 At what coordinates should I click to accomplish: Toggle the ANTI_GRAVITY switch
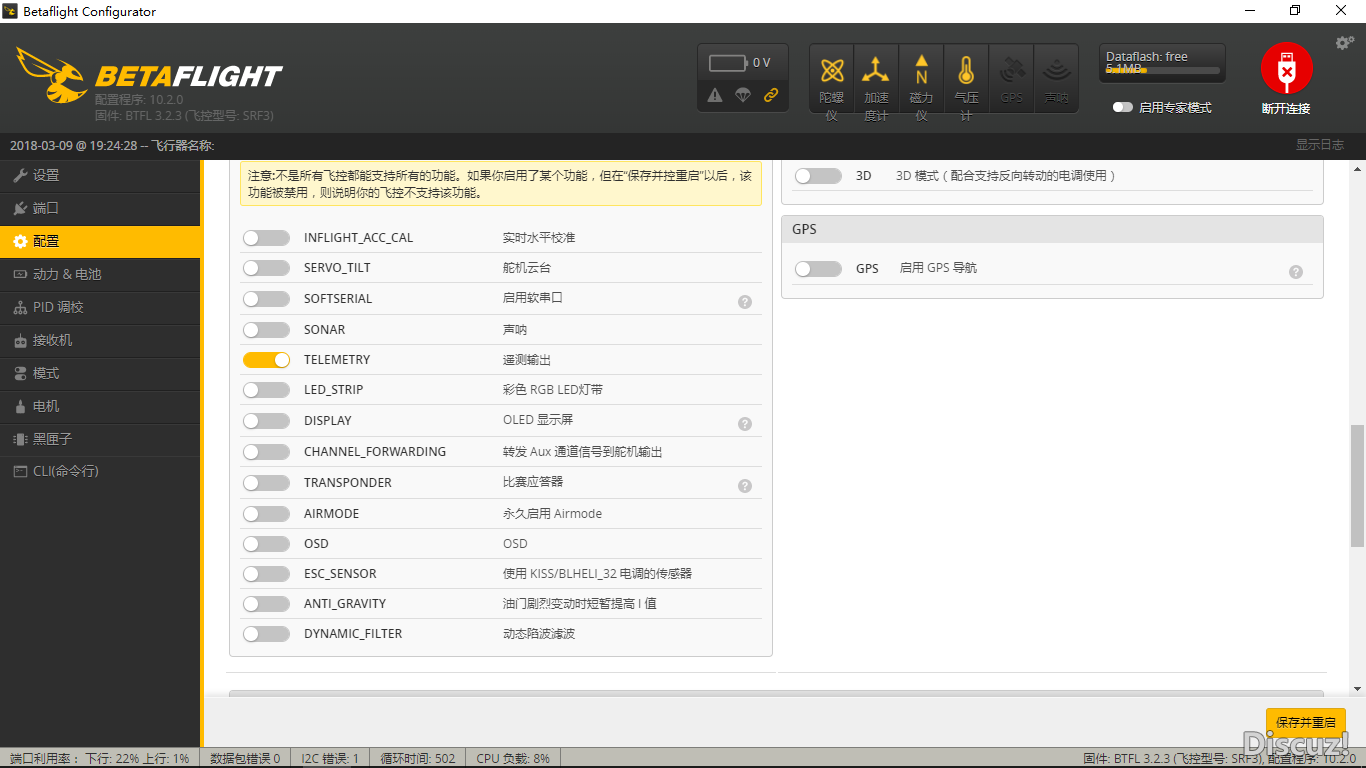[266, 604]
